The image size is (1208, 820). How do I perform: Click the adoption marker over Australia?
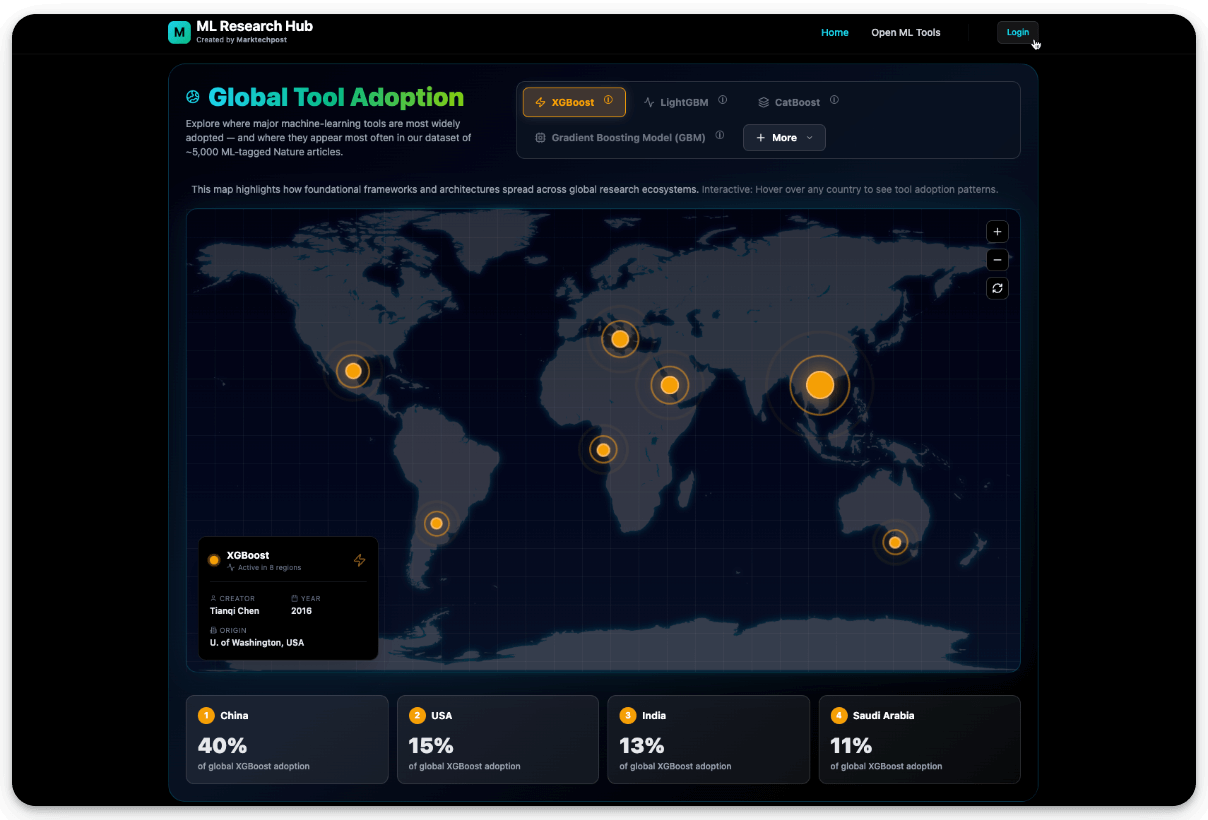coord(895,543)
